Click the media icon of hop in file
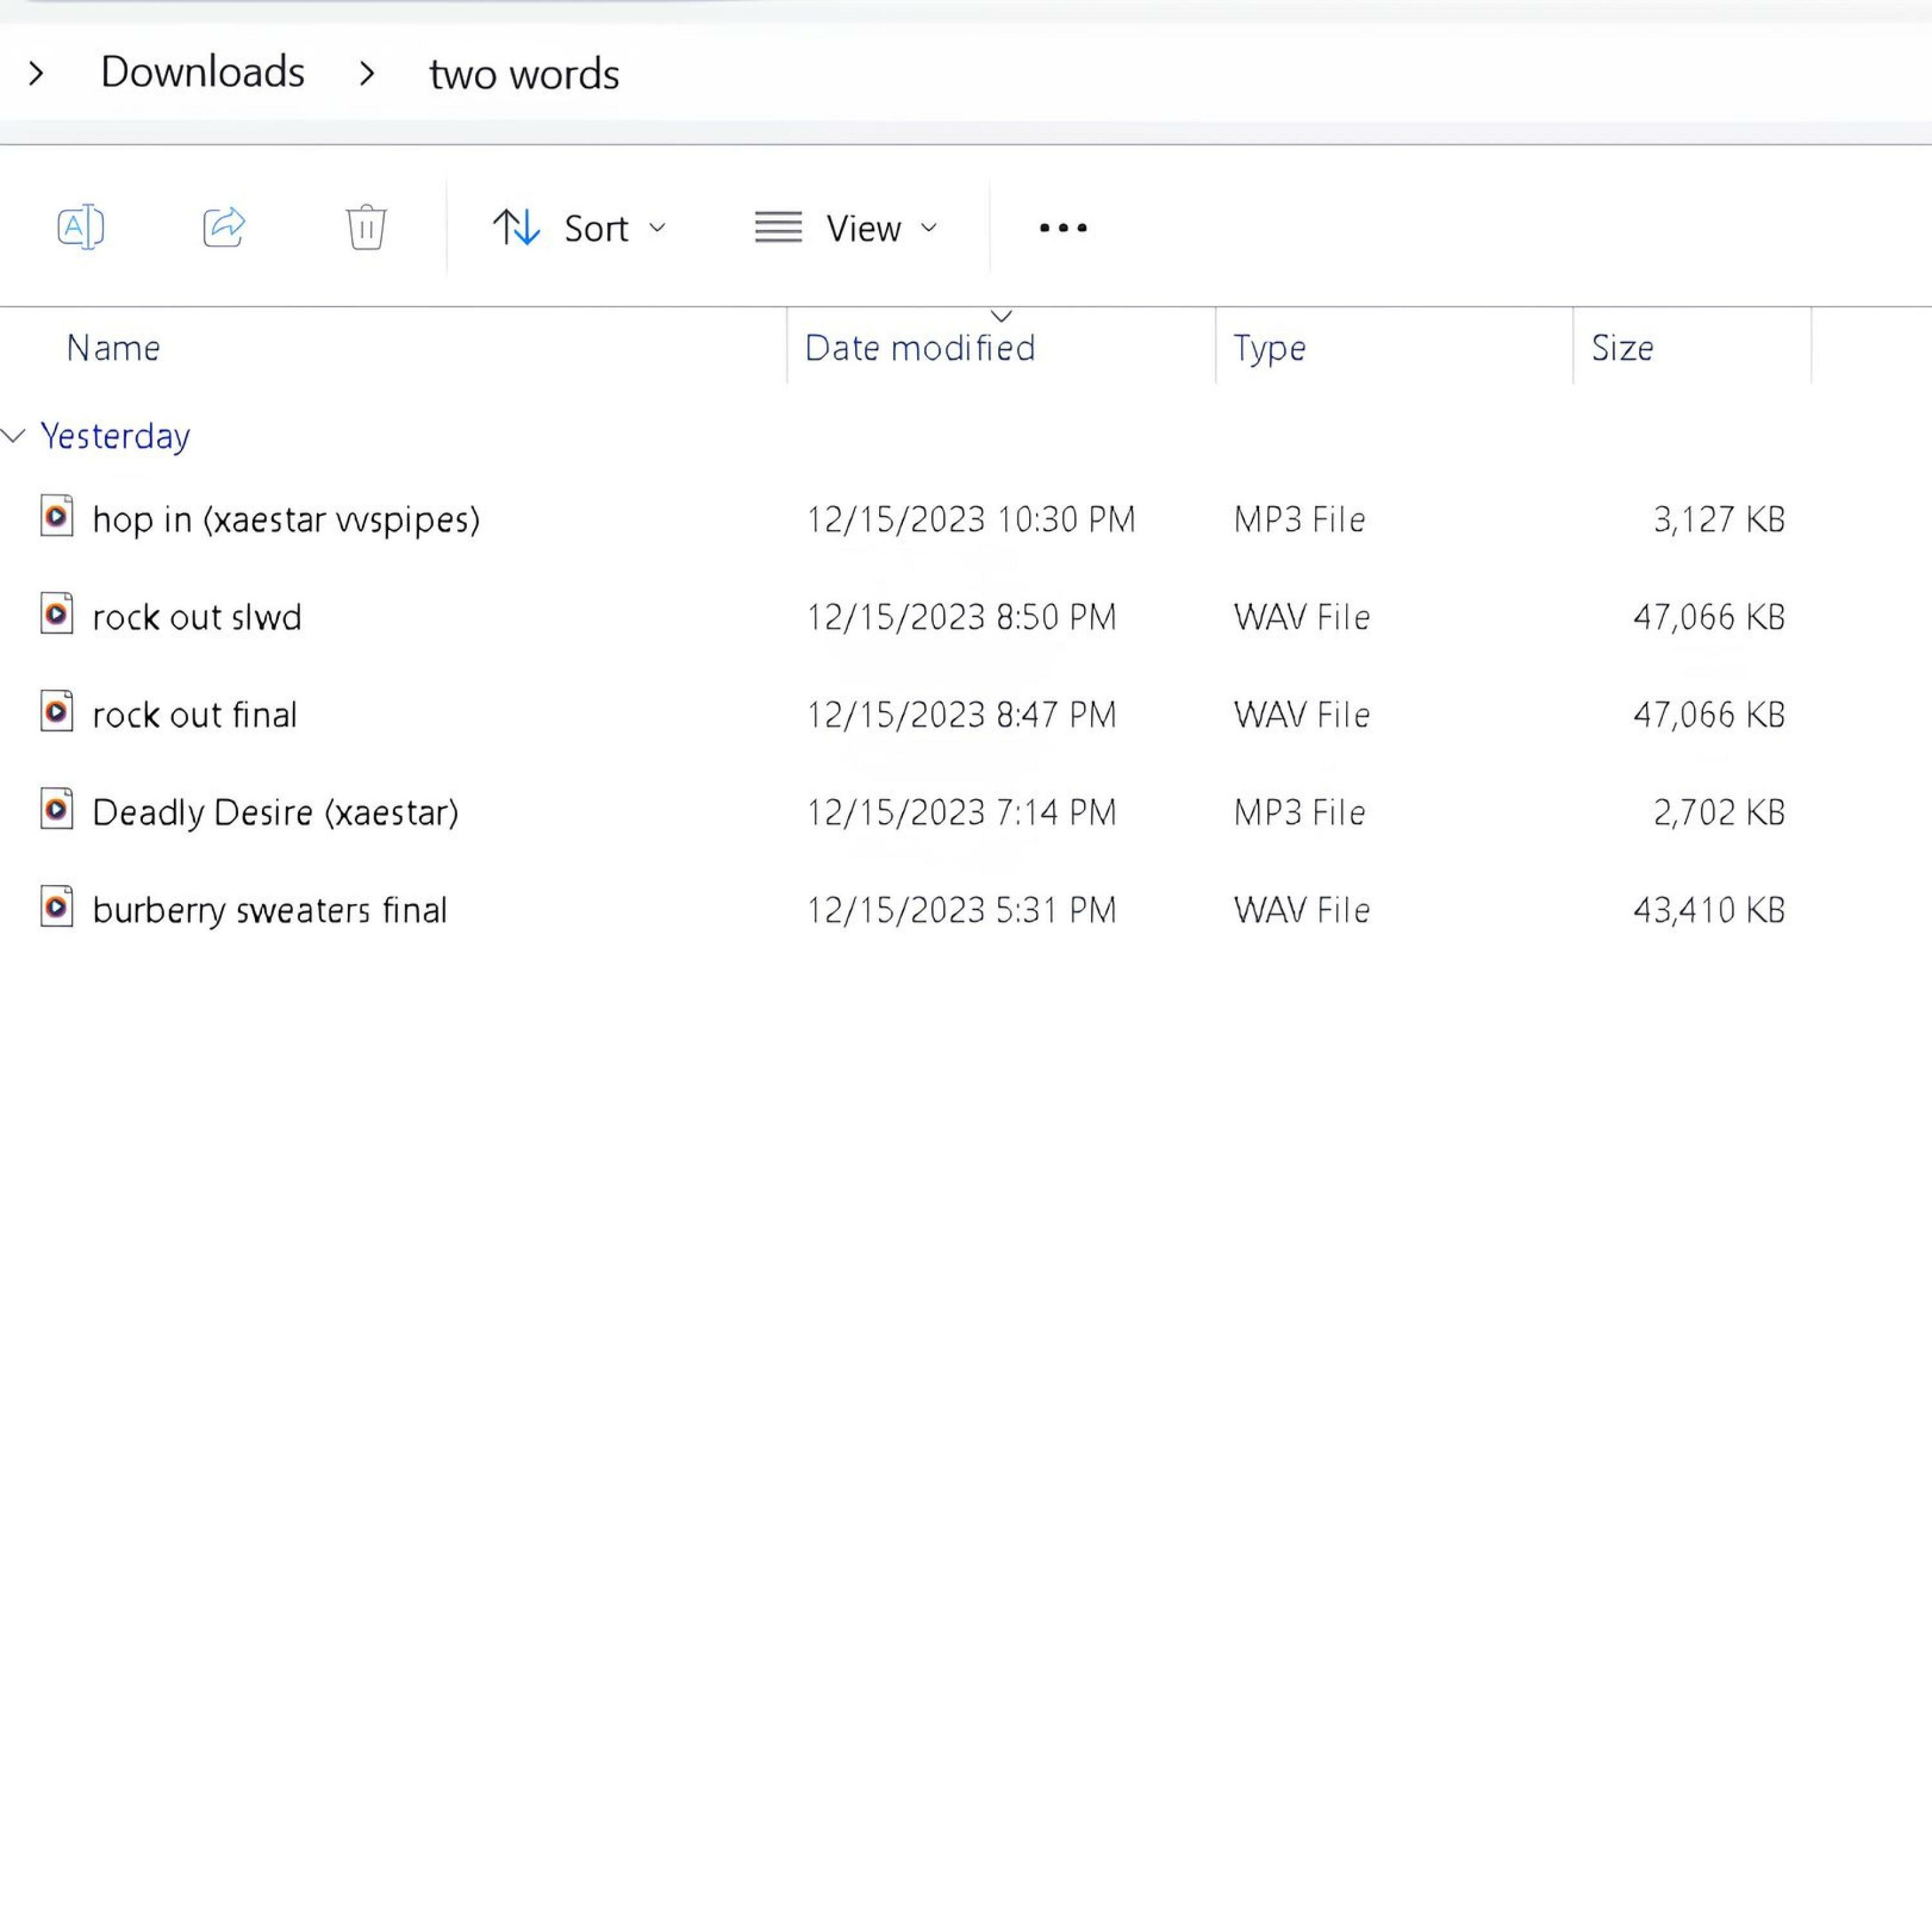This screenshot has width=1932, height=1932. pos(57,517)
